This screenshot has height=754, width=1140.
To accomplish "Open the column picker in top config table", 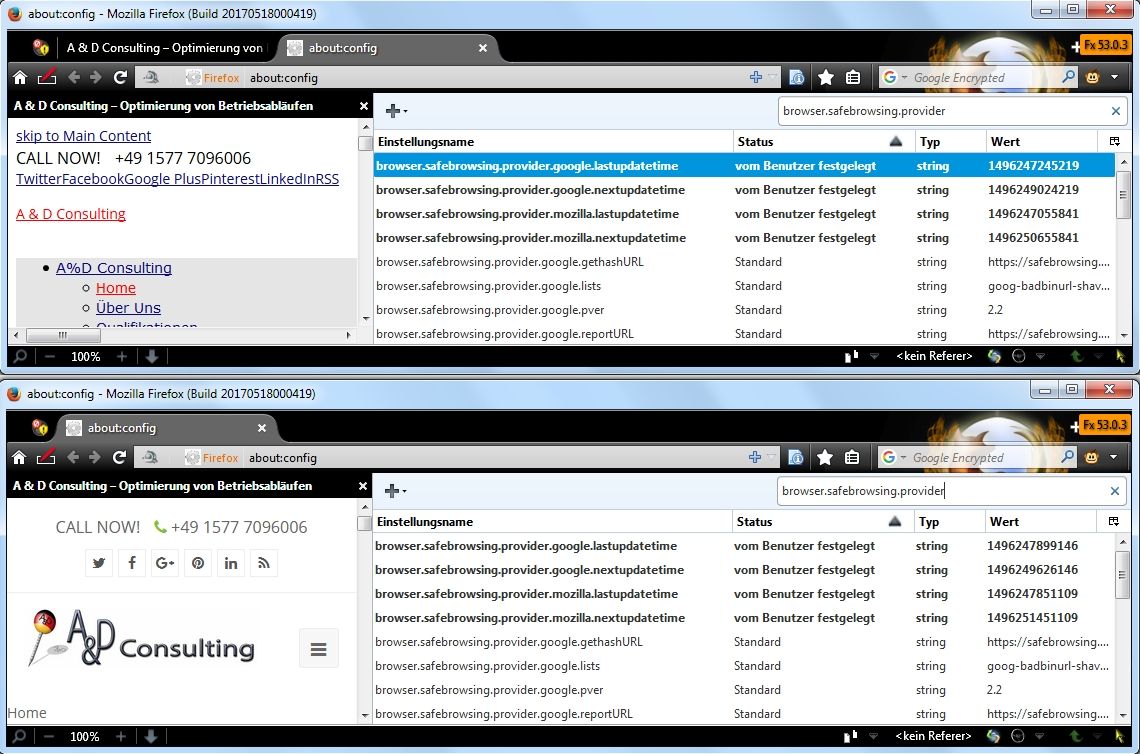I will coord(1115,141).
